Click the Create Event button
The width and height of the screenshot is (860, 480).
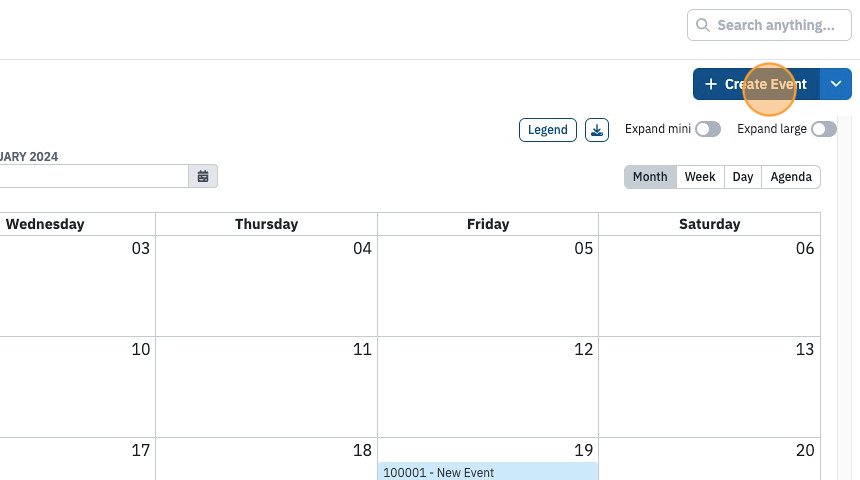[x=756, y=84]
